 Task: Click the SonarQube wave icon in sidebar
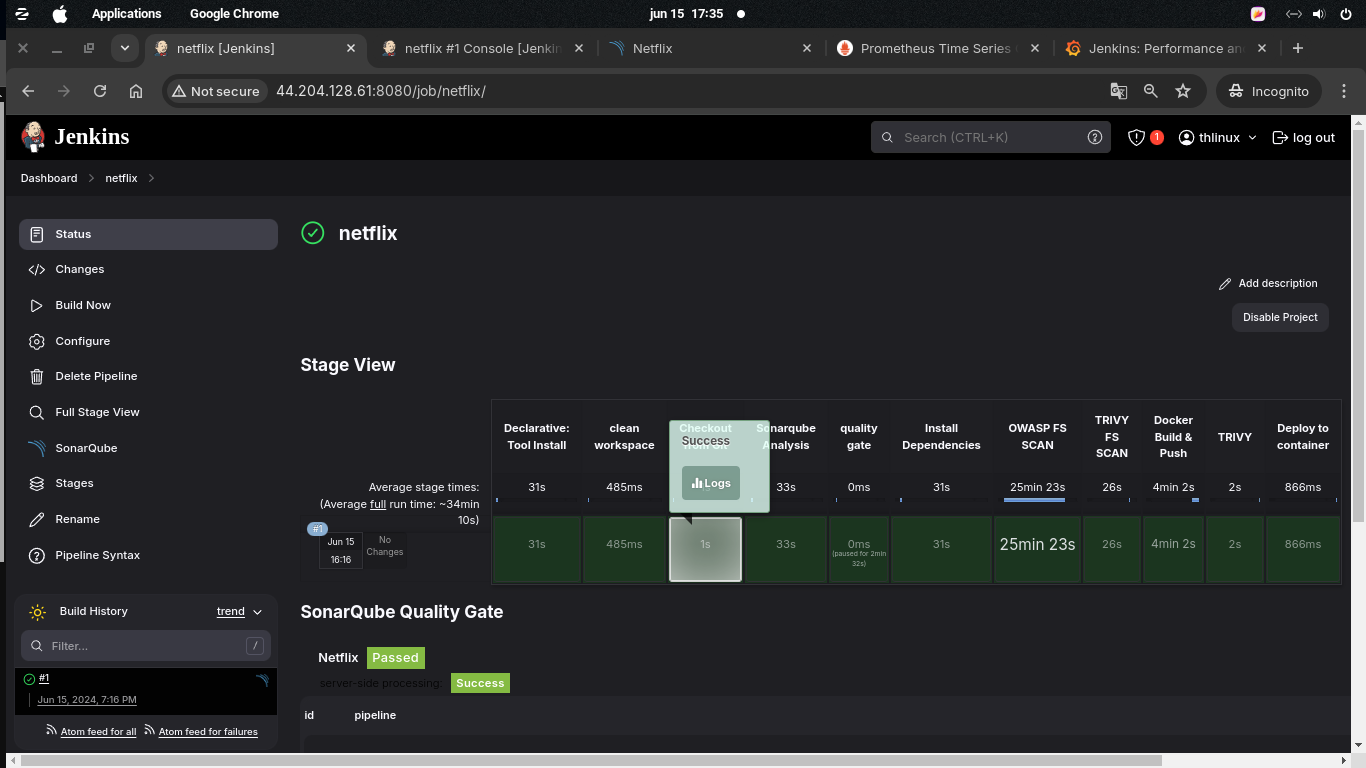point(37,448)
